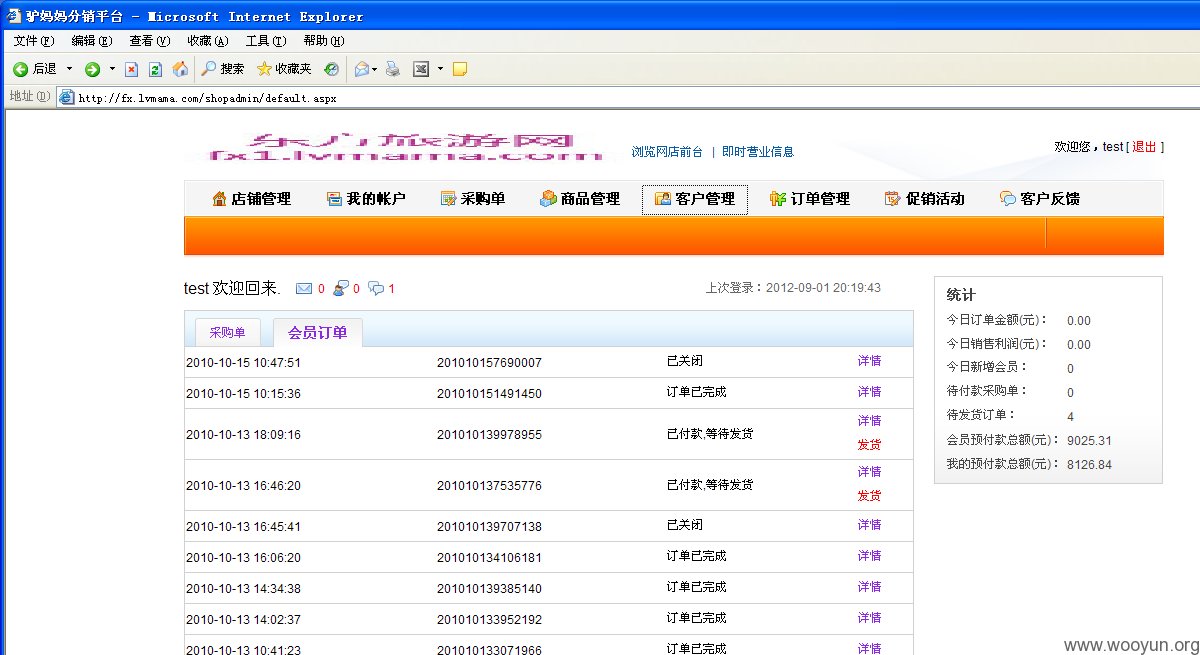
Task: Open 商品管理 navigation item
Action: 580,199
